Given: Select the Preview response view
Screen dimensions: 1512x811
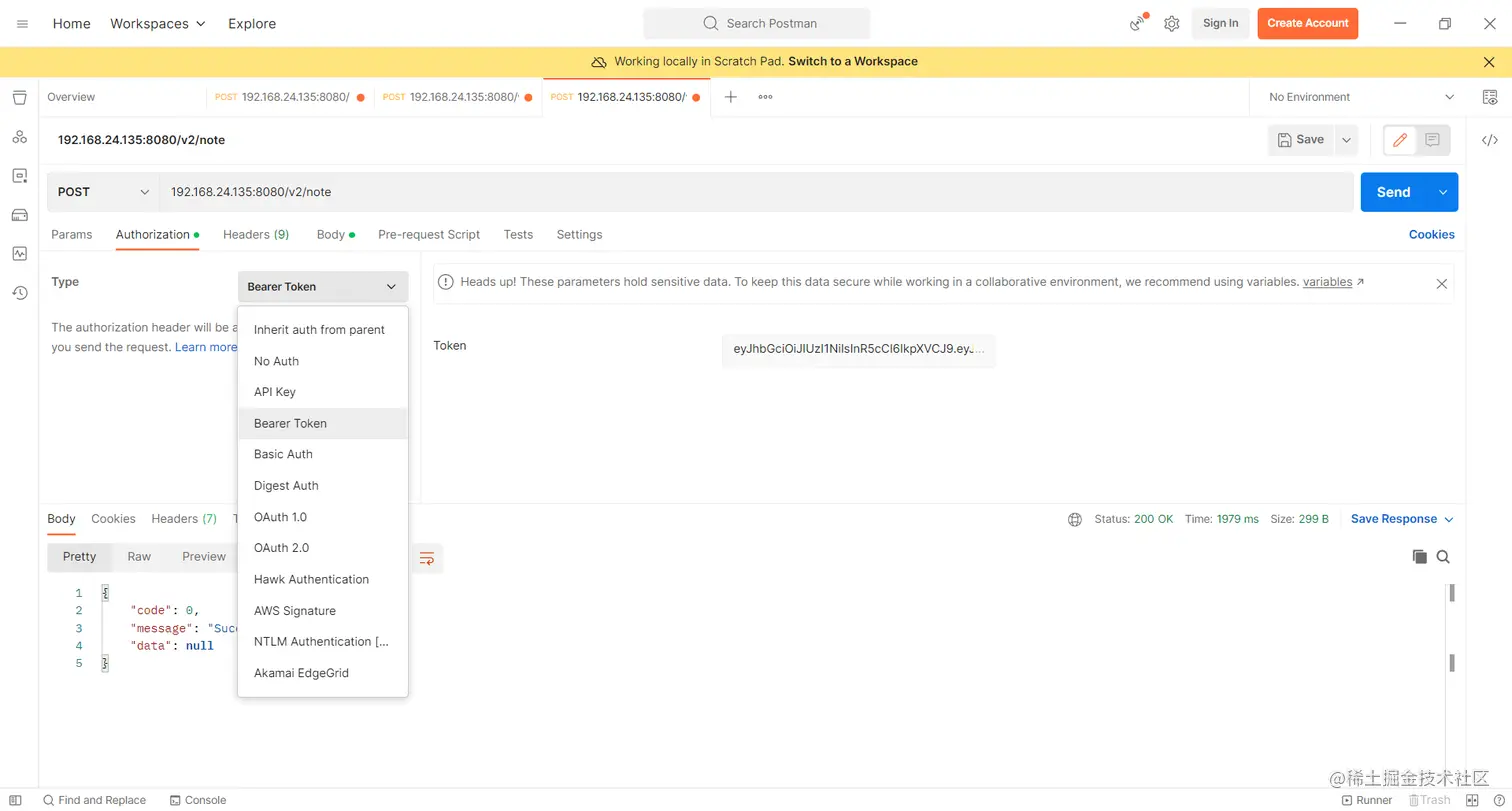Looking at the screenshot, I should coord(204,557).
